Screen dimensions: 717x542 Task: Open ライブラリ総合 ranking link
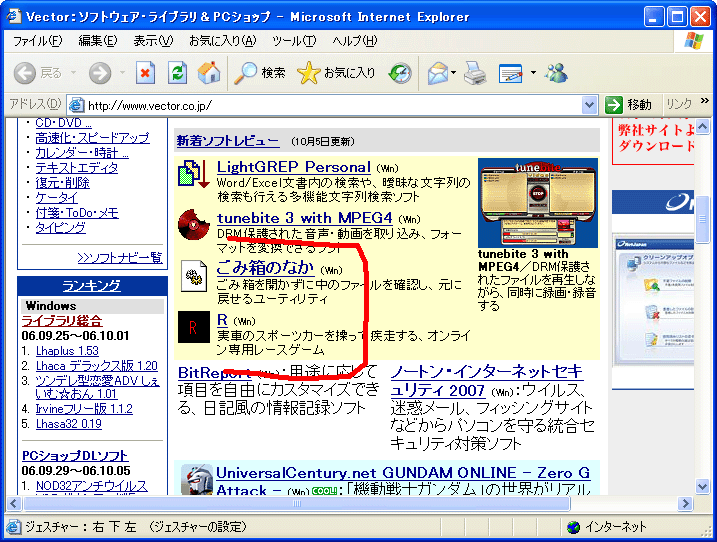tap(62, 321)
